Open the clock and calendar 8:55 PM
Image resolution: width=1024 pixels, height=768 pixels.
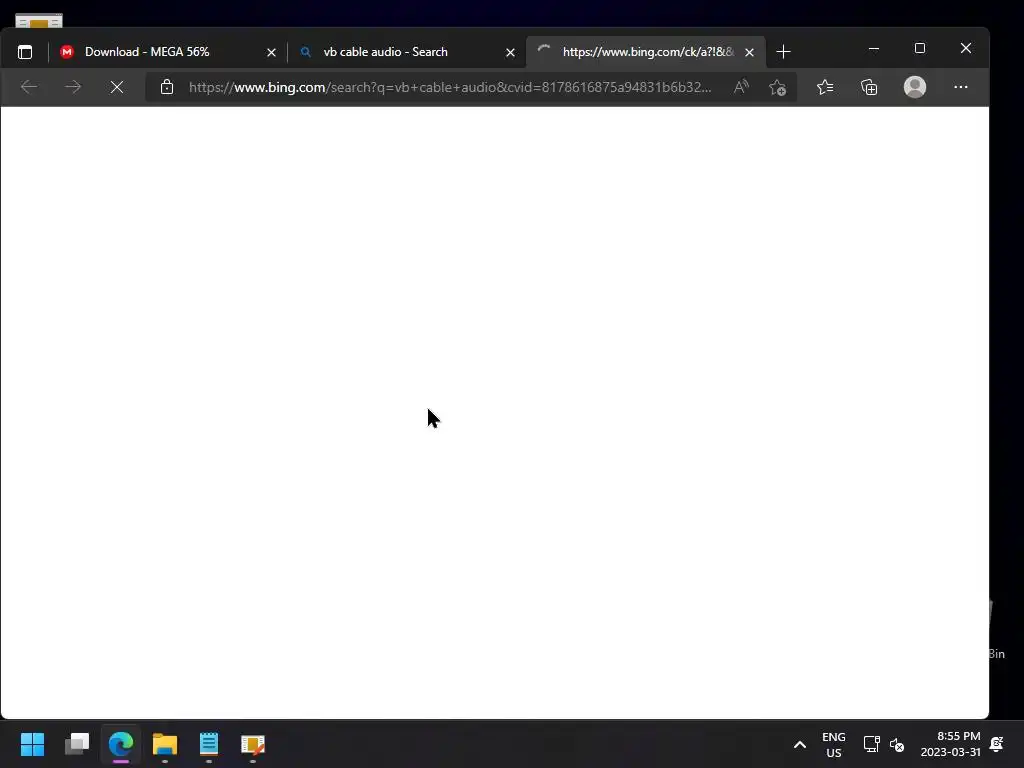(950, 744)
